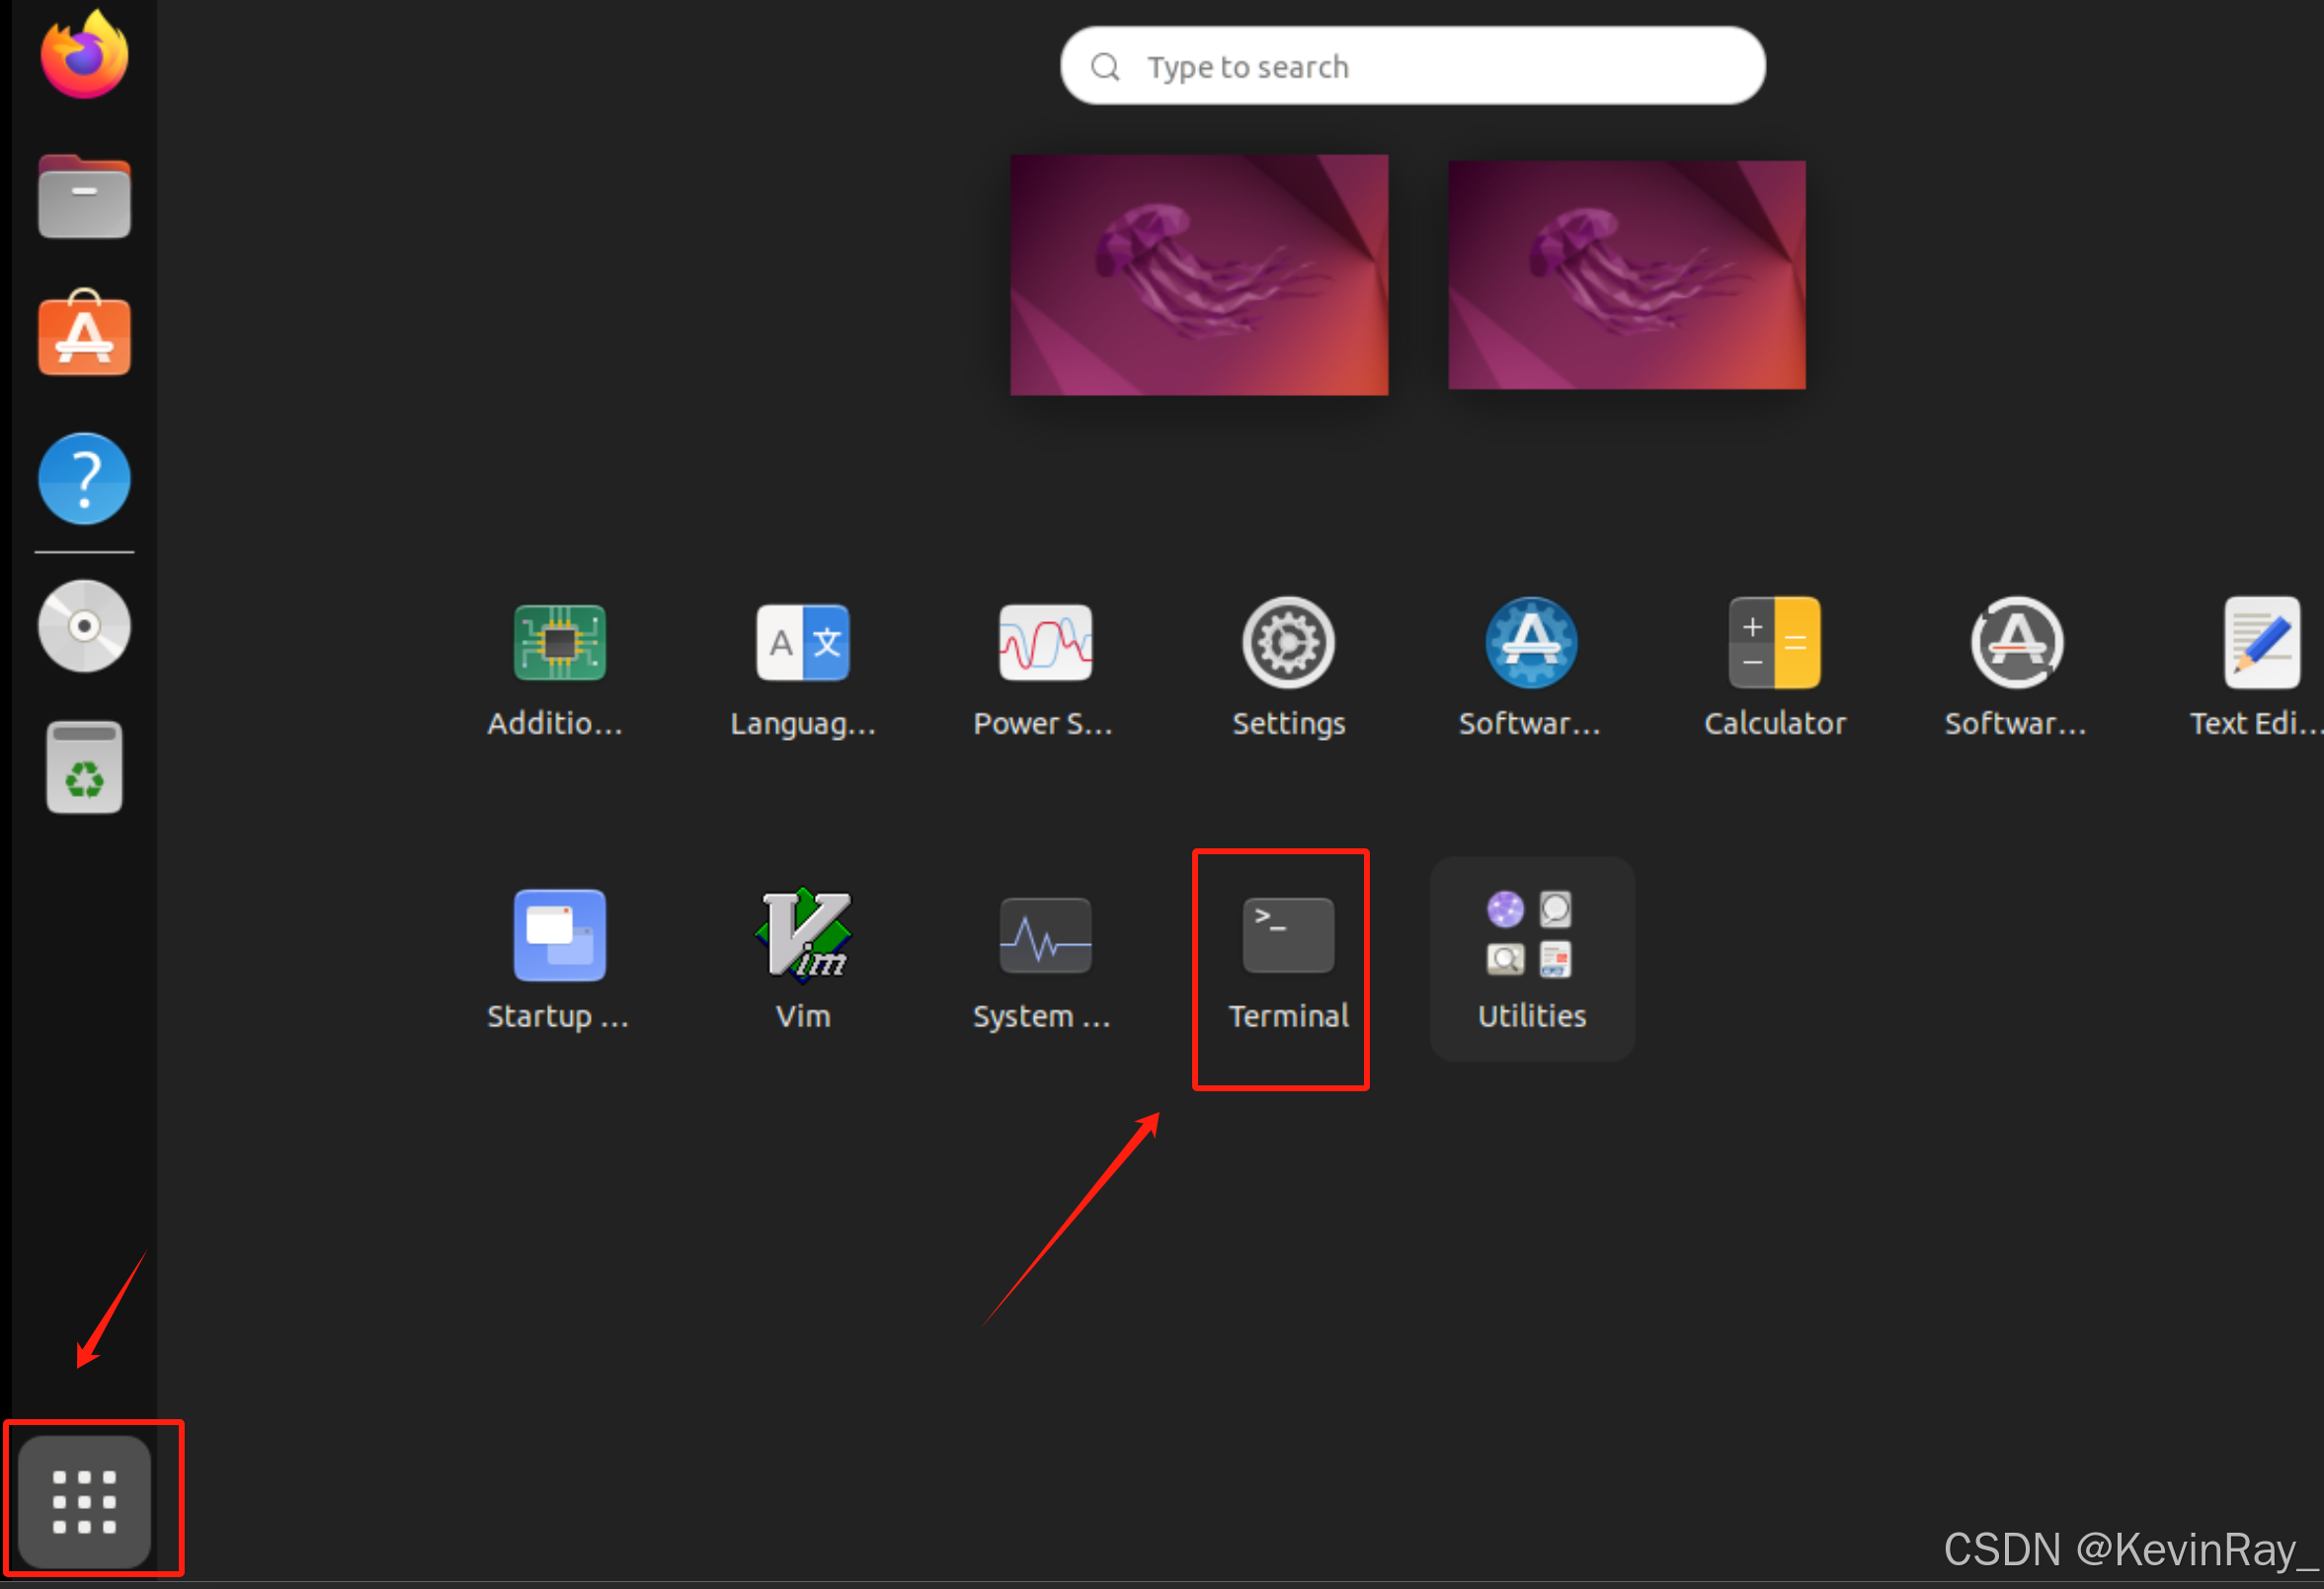The height and width of the screenshot is (1589, 2324).
Task: Open the Utilities app folder
Action: [x=1532, y=959]
